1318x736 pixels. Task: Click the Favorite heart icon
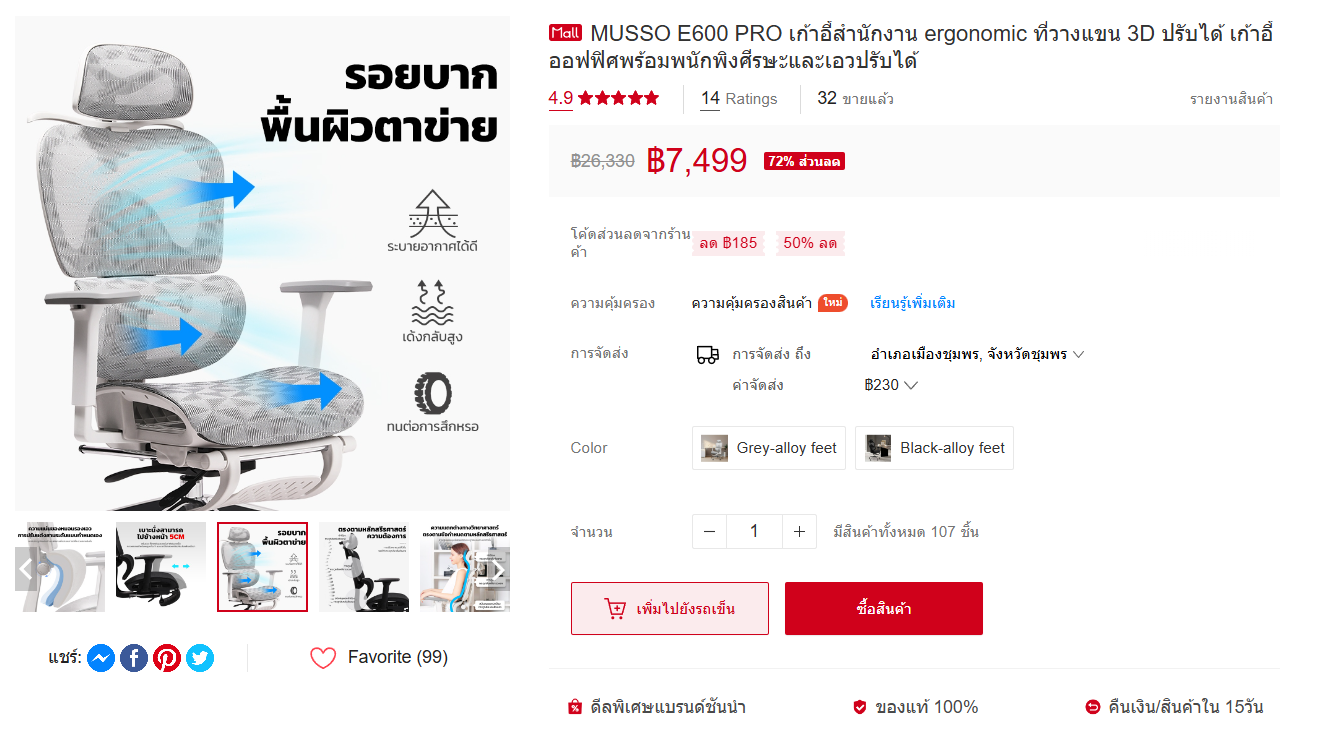tap(323, 658)
